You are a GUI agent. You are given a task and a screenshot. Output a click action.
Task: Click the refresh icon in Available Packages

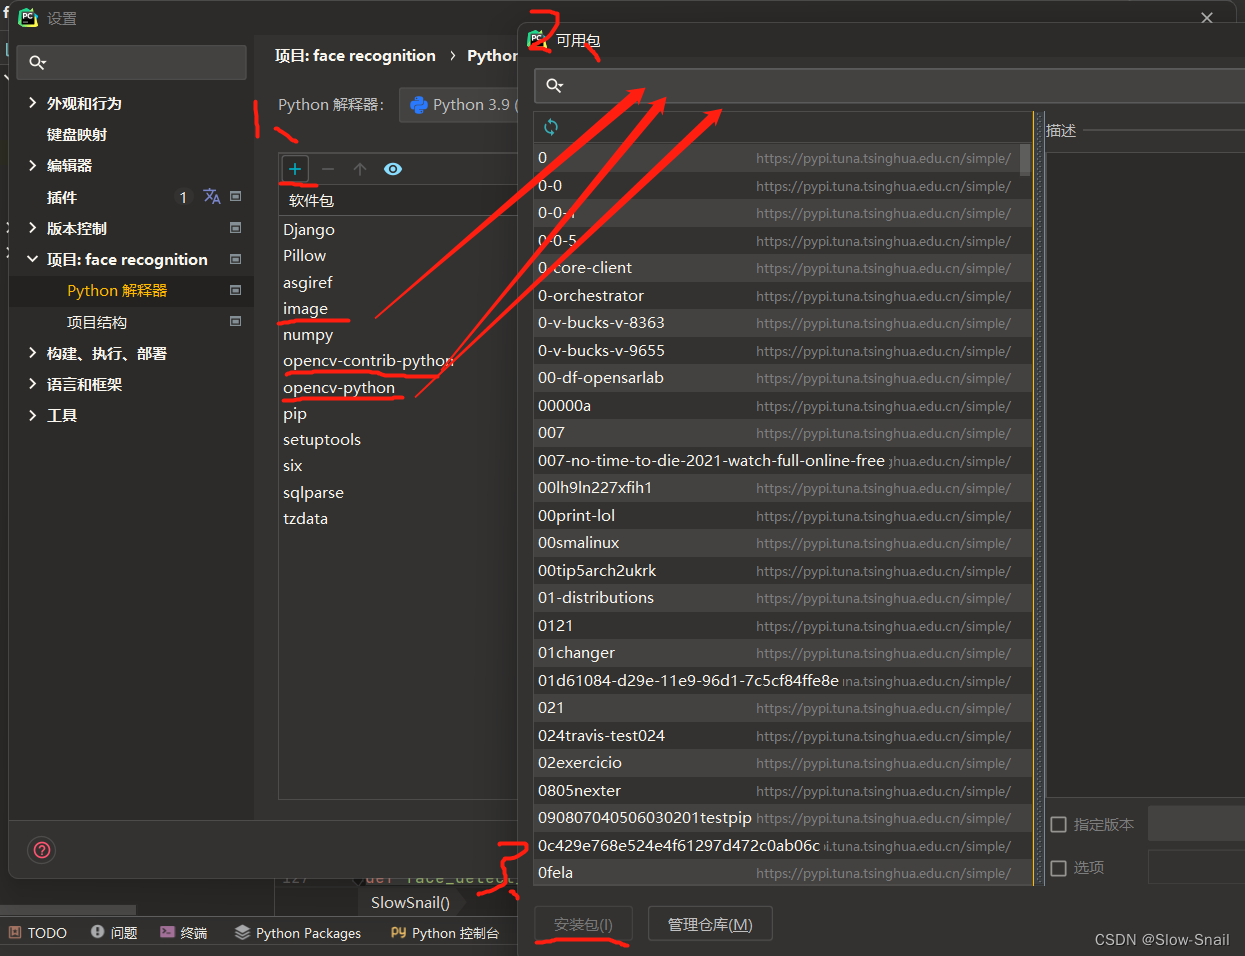coord(551,127)
